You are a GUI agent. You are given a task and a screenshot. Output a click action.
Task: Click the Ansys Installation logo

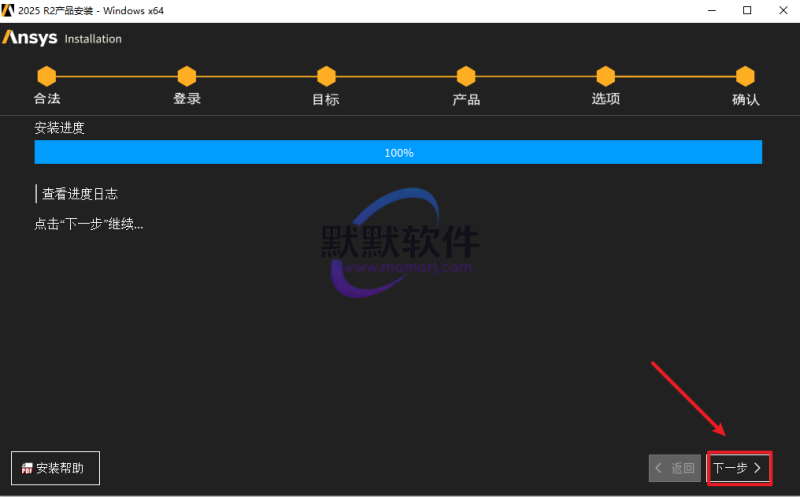pyautogui.click(x=62, y=38)
